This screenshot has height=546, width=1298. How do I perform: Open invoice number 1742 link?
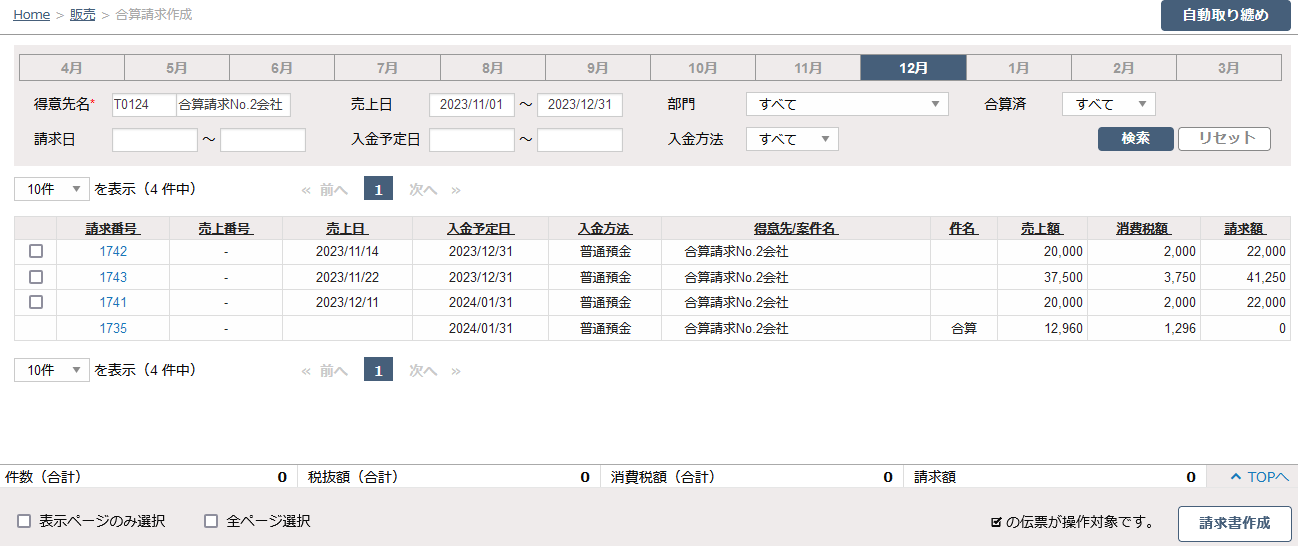(113, 252)
